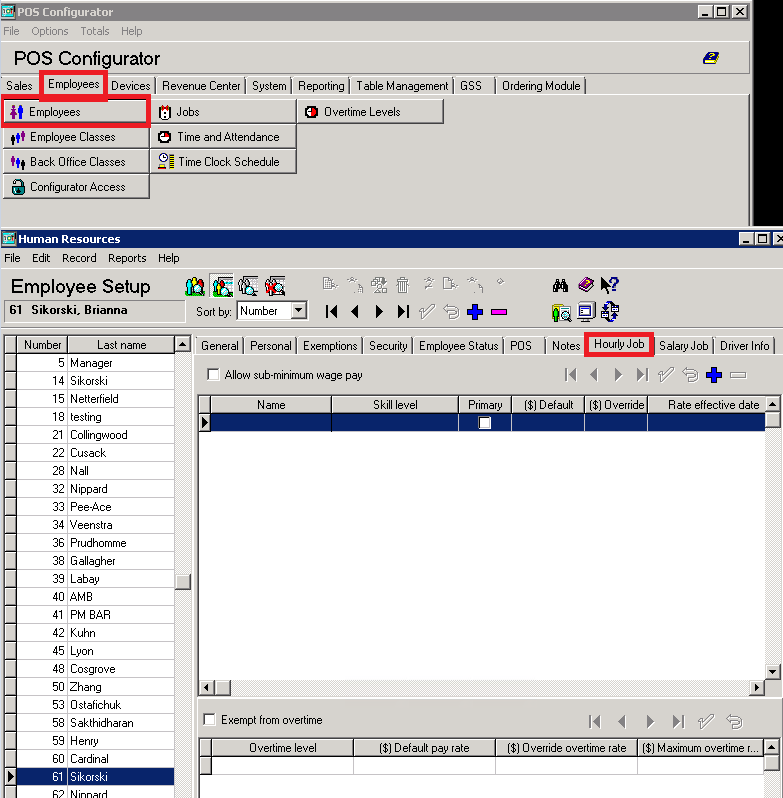
Task: Click the binoculars search icon
Action: [561, 286]
